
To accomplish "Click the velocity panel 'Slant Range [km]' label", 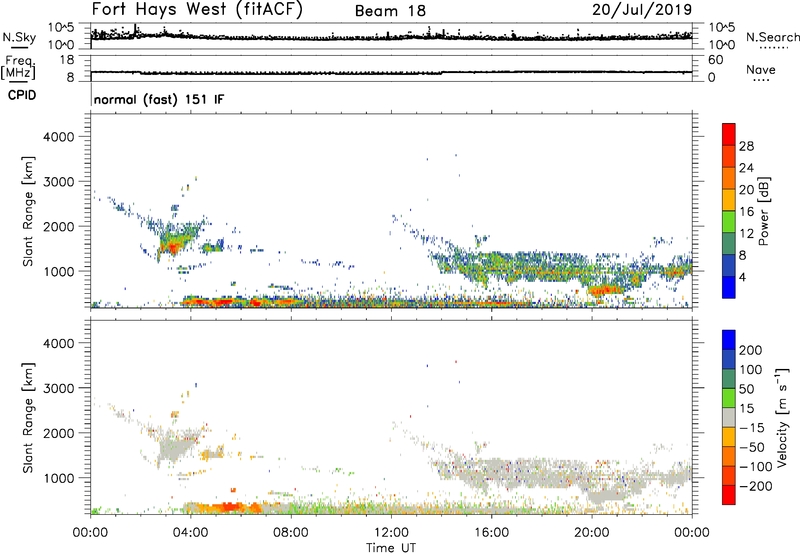I will (x=28, y=418).
